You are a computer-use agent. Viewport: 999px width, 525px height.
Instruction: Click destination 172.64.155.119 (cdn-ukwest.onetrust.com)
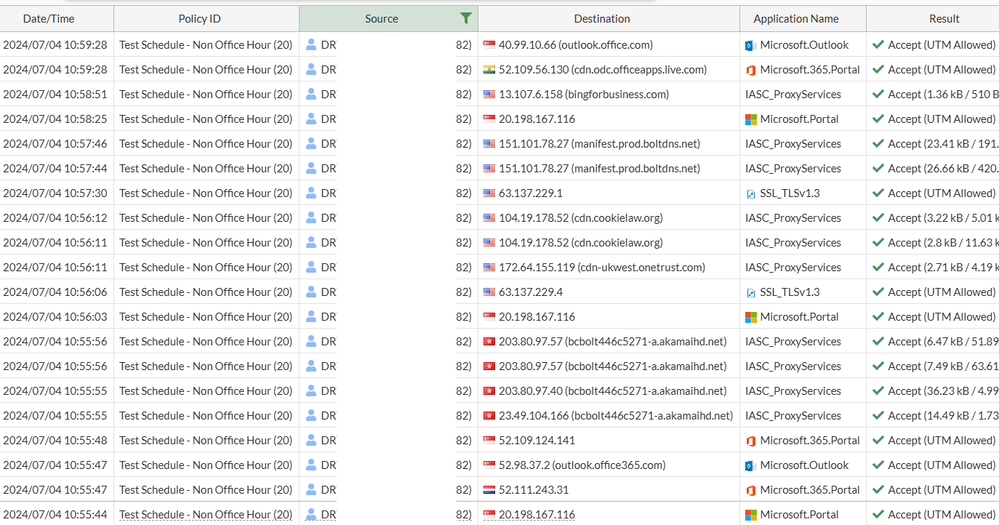click(601, 268)
